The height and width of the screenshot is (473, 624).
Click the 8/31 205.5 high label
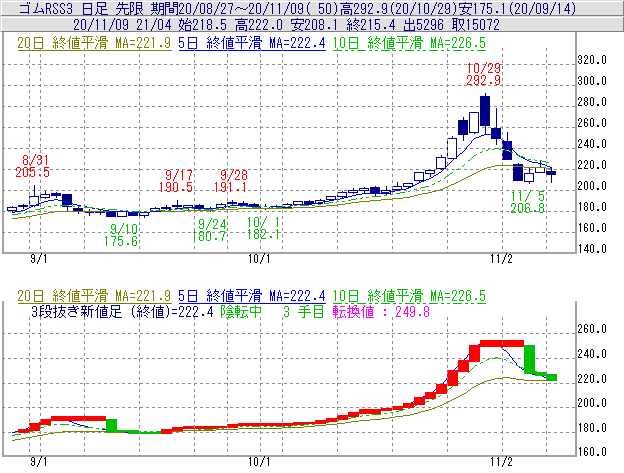click(33, 166)
